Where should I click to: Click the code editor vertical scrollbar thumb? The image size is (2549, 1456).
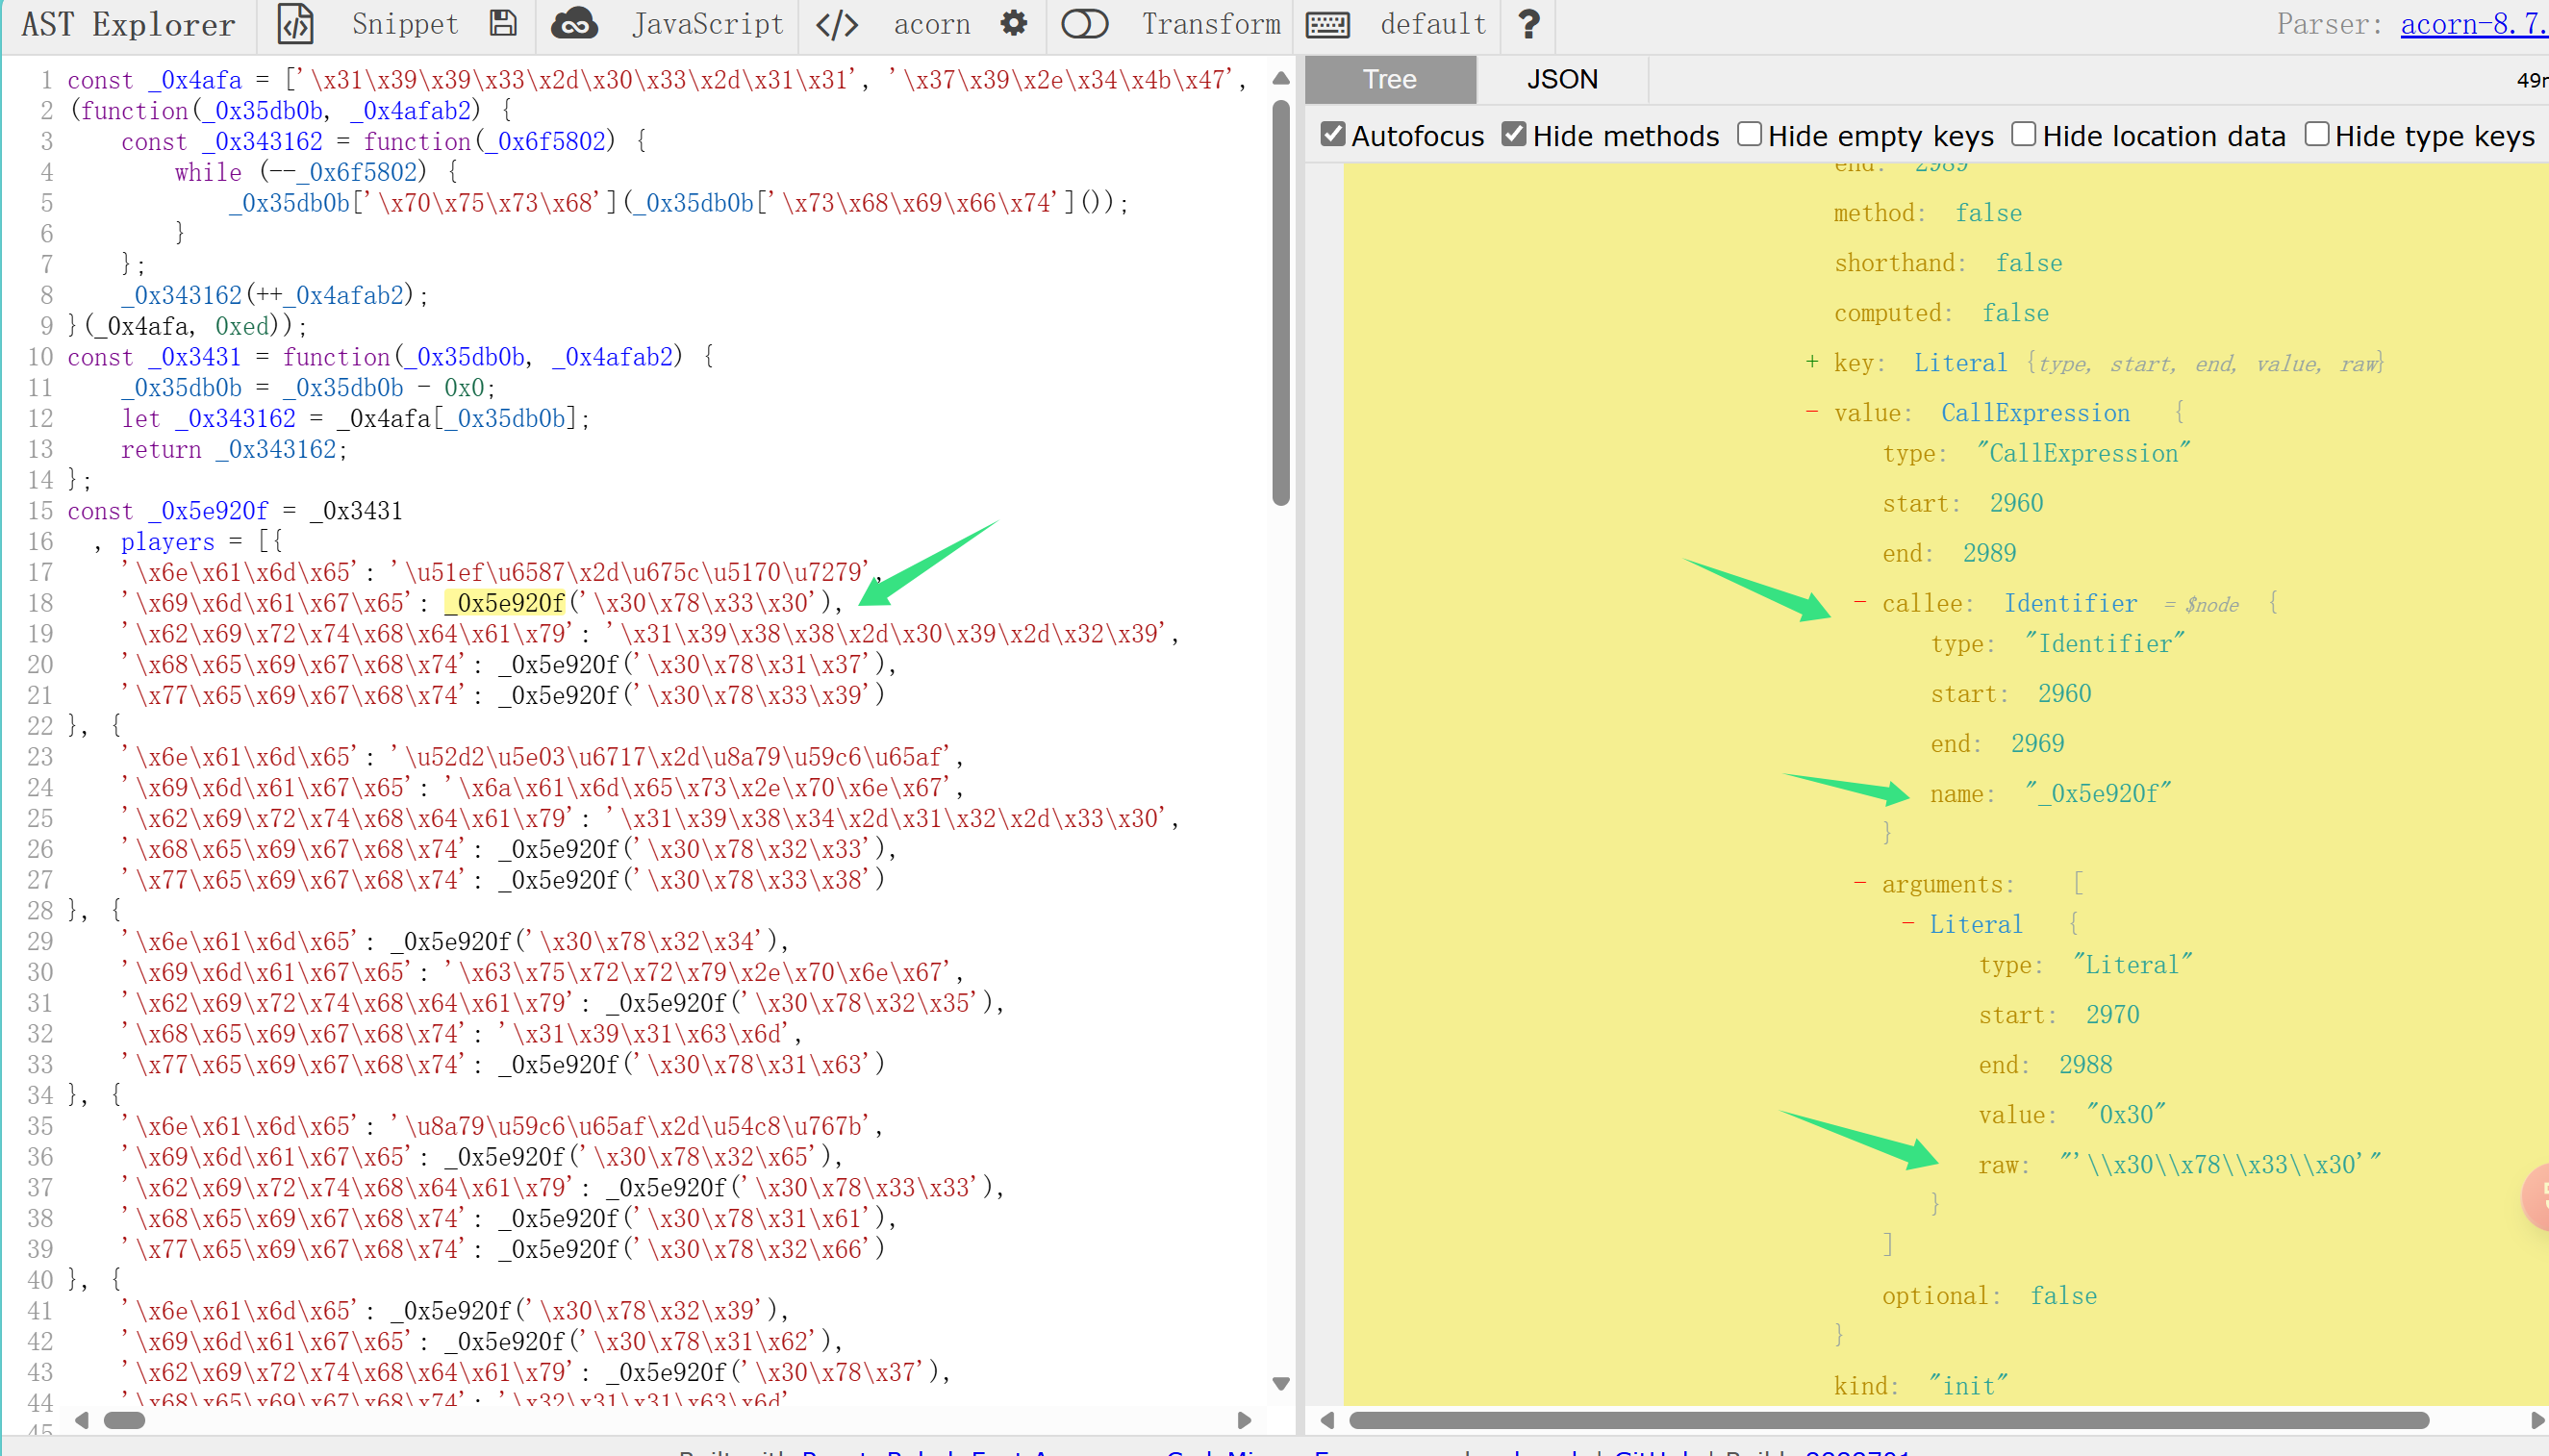(1281, 300)
